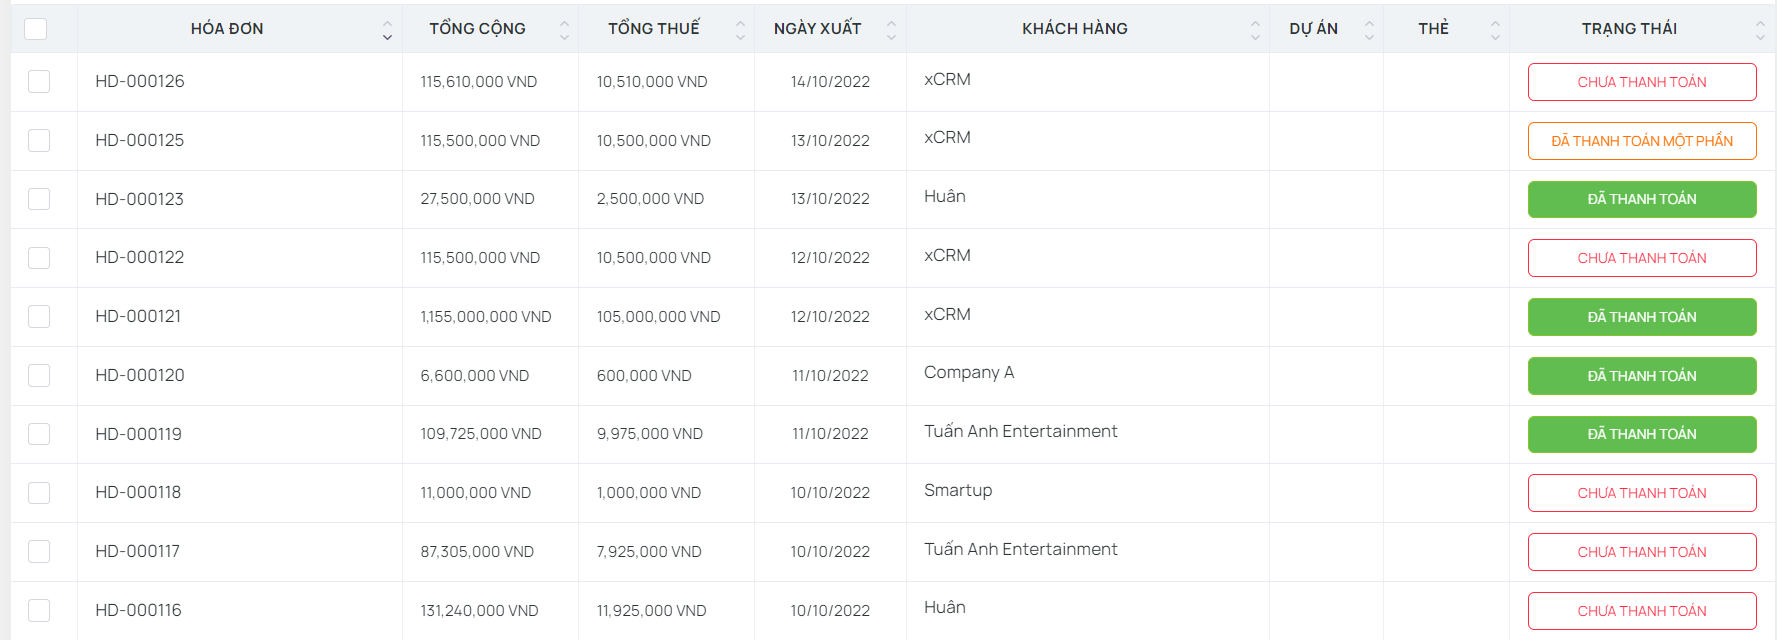Sort by the TRẠNG THÁI column arrows
The width and height of the screenshot is (1777, 640).
point(1760,30)
